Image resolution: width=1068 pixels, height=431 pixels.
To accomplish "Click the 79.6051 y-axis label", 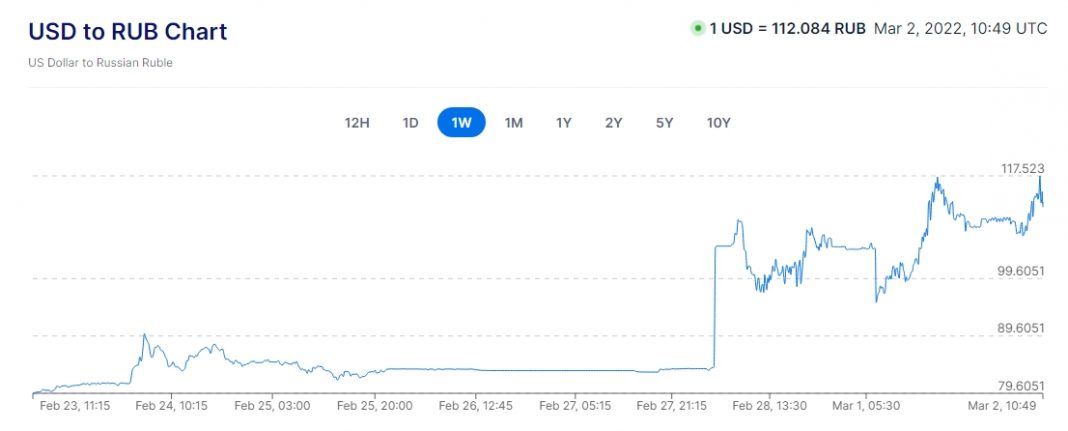I will coord(1022,386).
